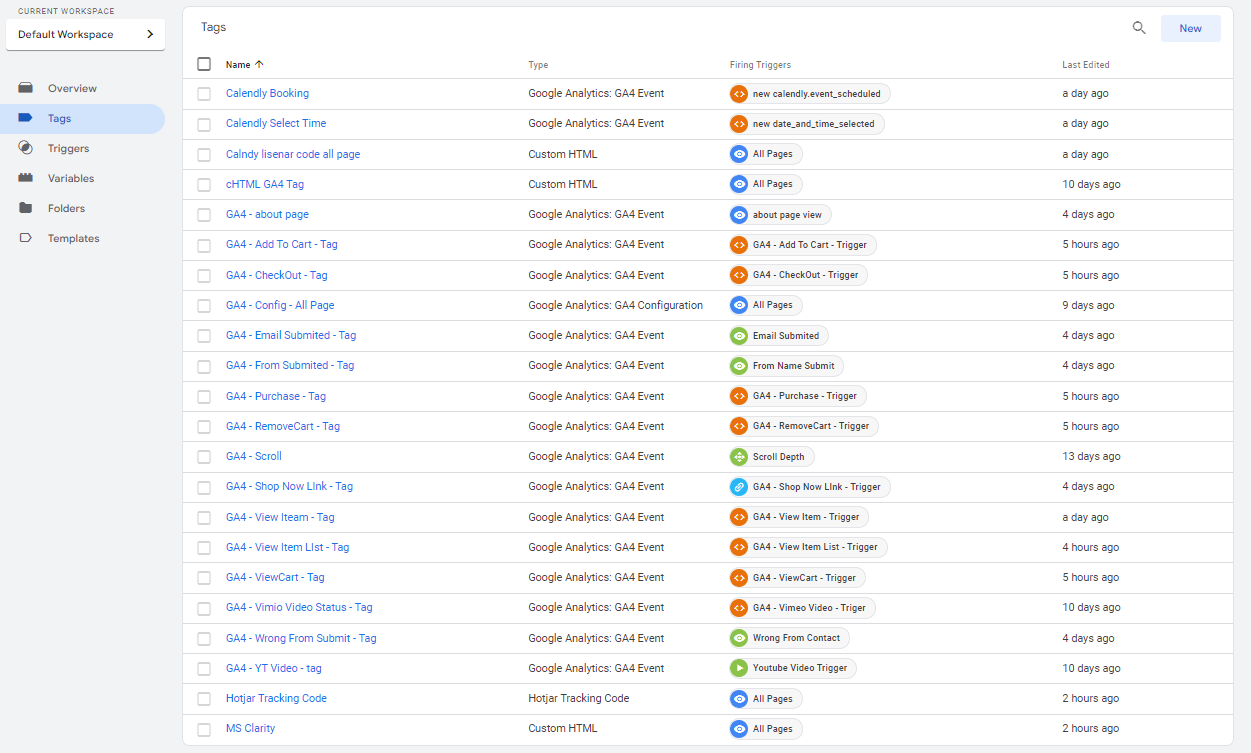Click the Scroll Depth trigger icon

[739, 457]
